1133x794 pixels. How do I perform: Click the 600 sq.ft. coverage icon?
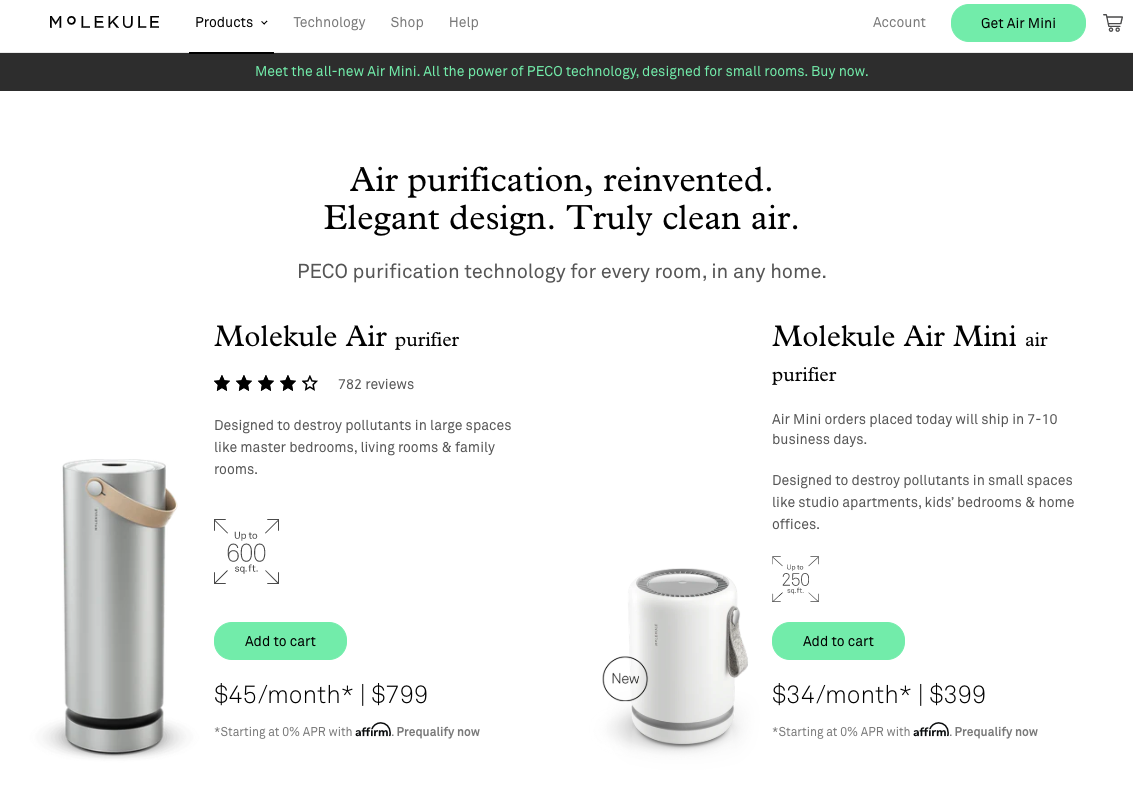coord(246,551)
